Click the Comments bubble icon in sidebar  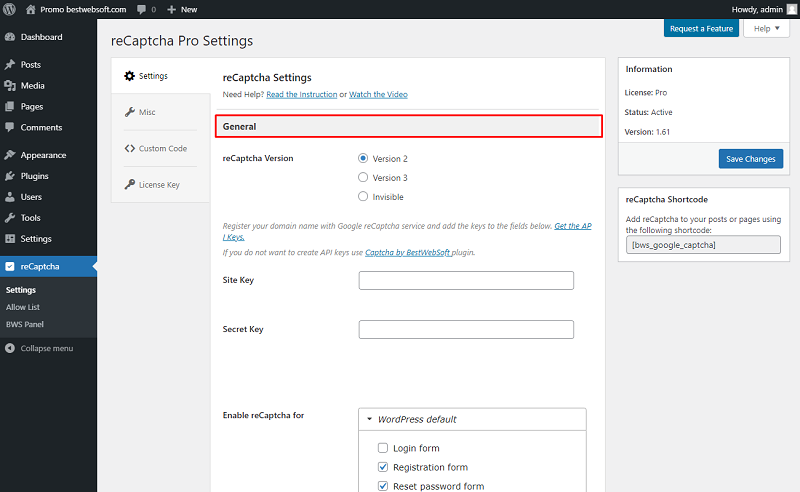click(10, 127)
